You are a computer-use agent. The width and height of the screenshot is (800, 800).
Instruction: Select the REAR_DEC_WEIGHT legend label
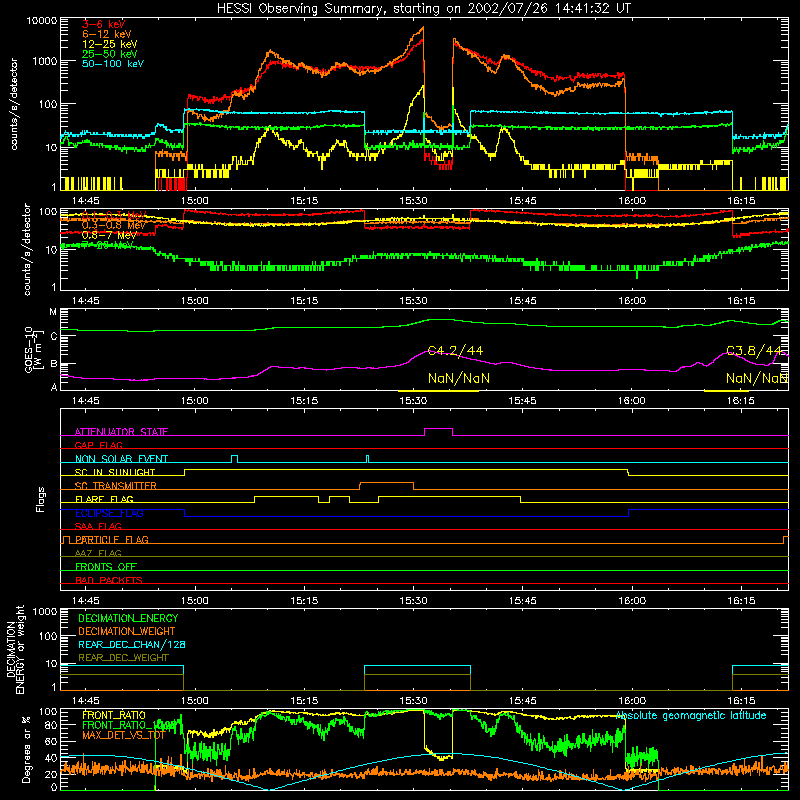(123, 658)
